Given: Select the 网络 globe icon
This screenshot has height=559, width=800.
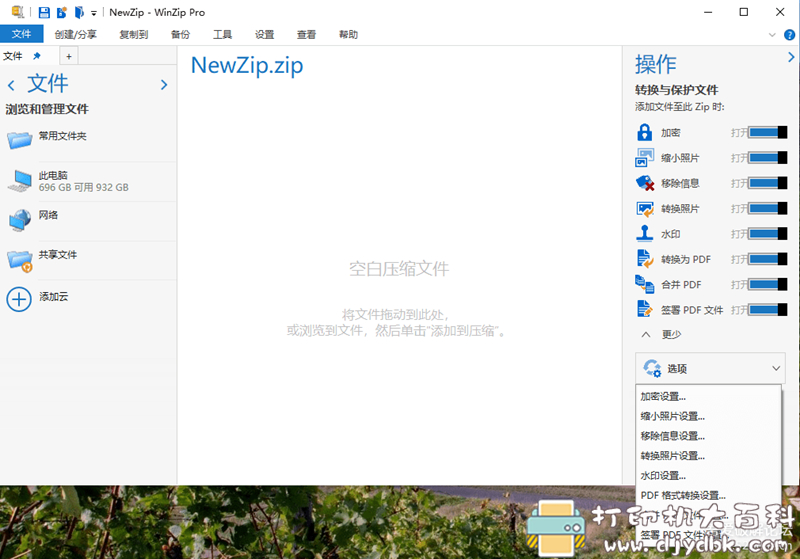Looking at the screenshot, I should tap(20, 220).
